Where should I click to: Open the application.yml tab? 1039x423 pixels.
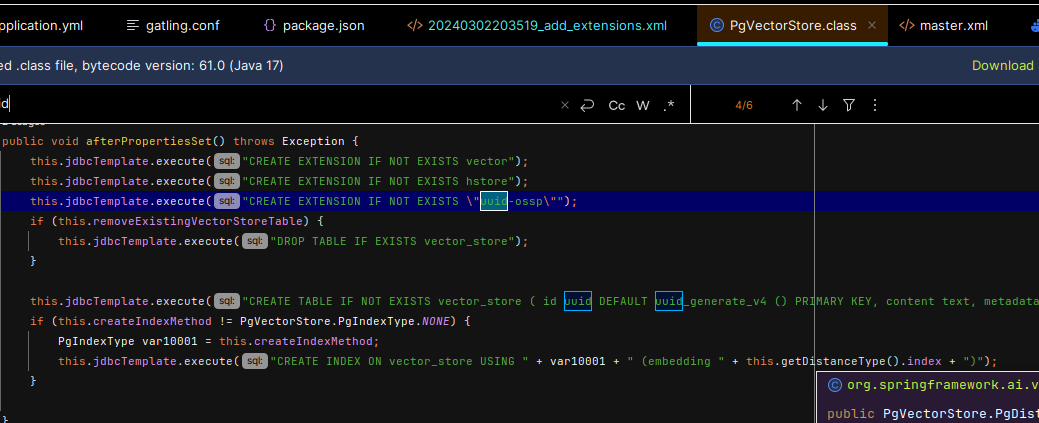[41, 25]
